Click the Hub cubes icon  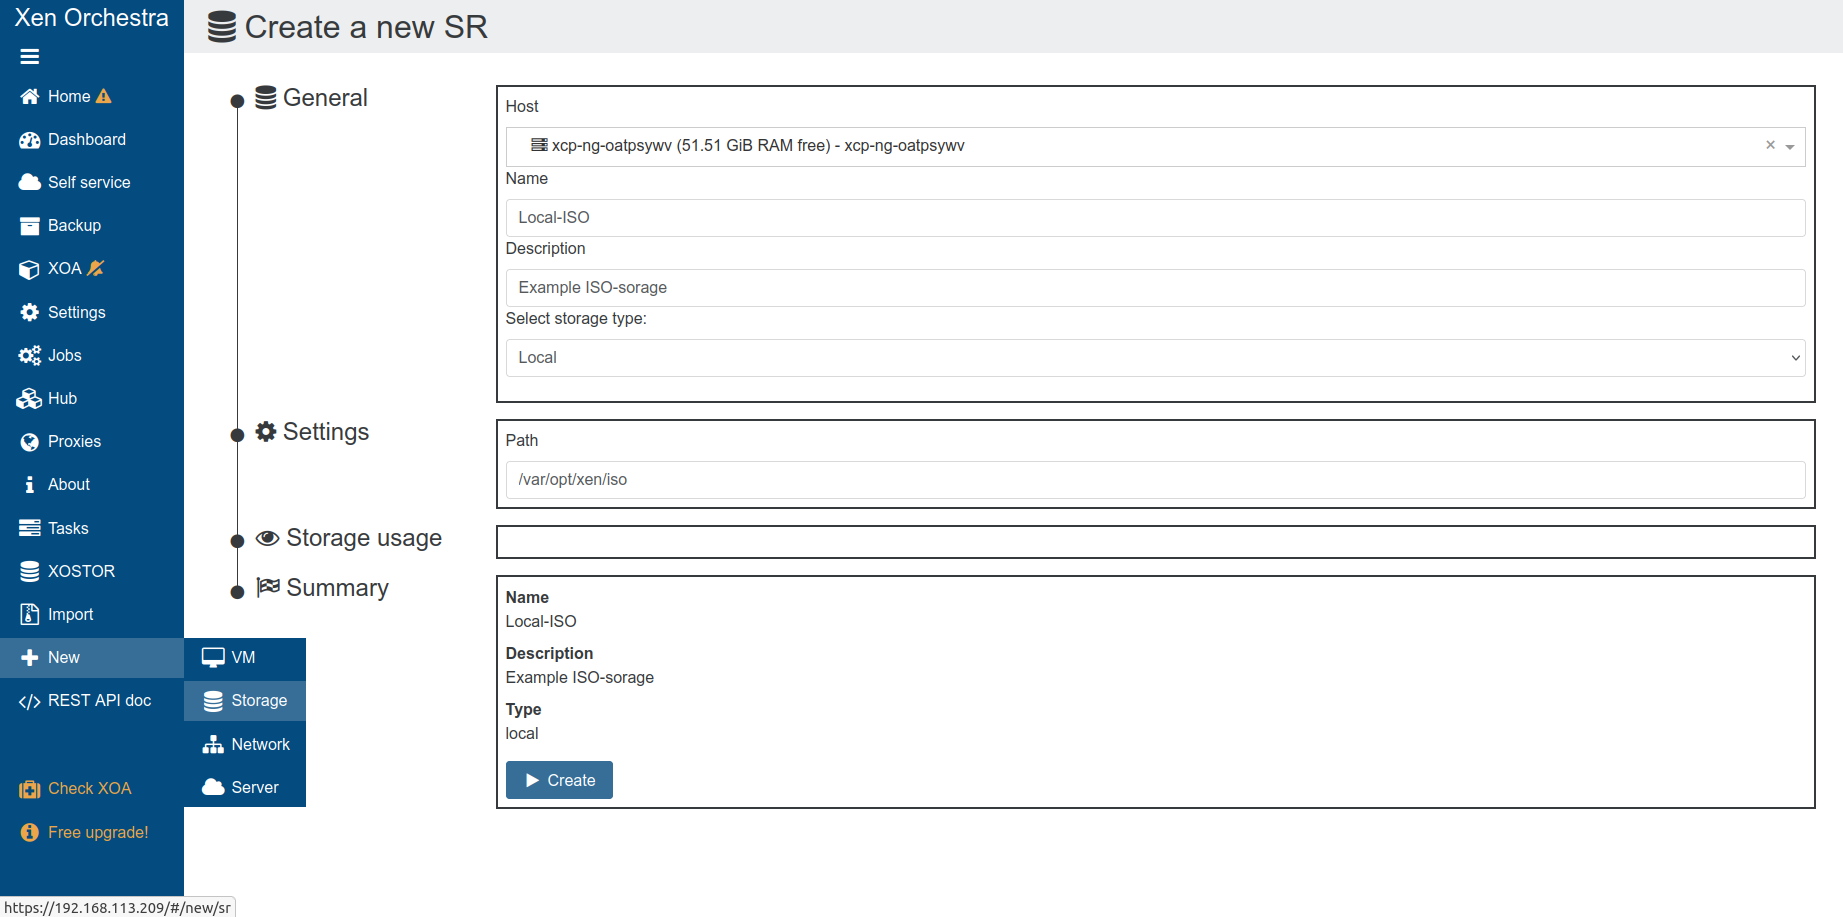29,399
